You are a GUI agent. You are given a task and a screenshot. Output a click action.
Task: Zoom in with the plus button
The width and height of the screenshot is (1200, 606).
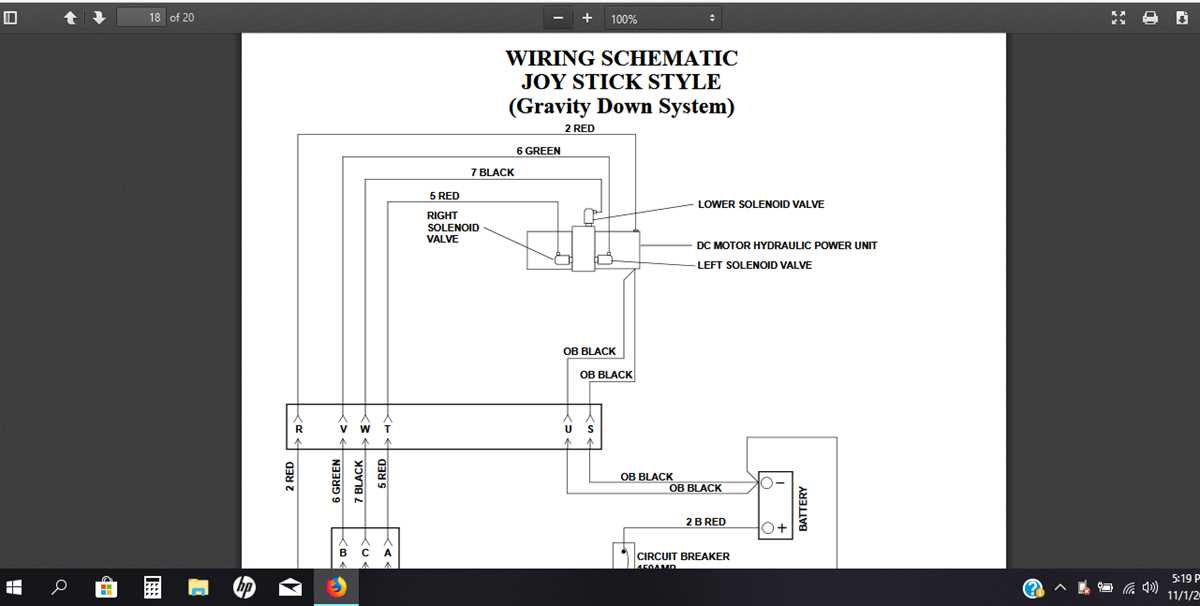(x=587, y=18)
